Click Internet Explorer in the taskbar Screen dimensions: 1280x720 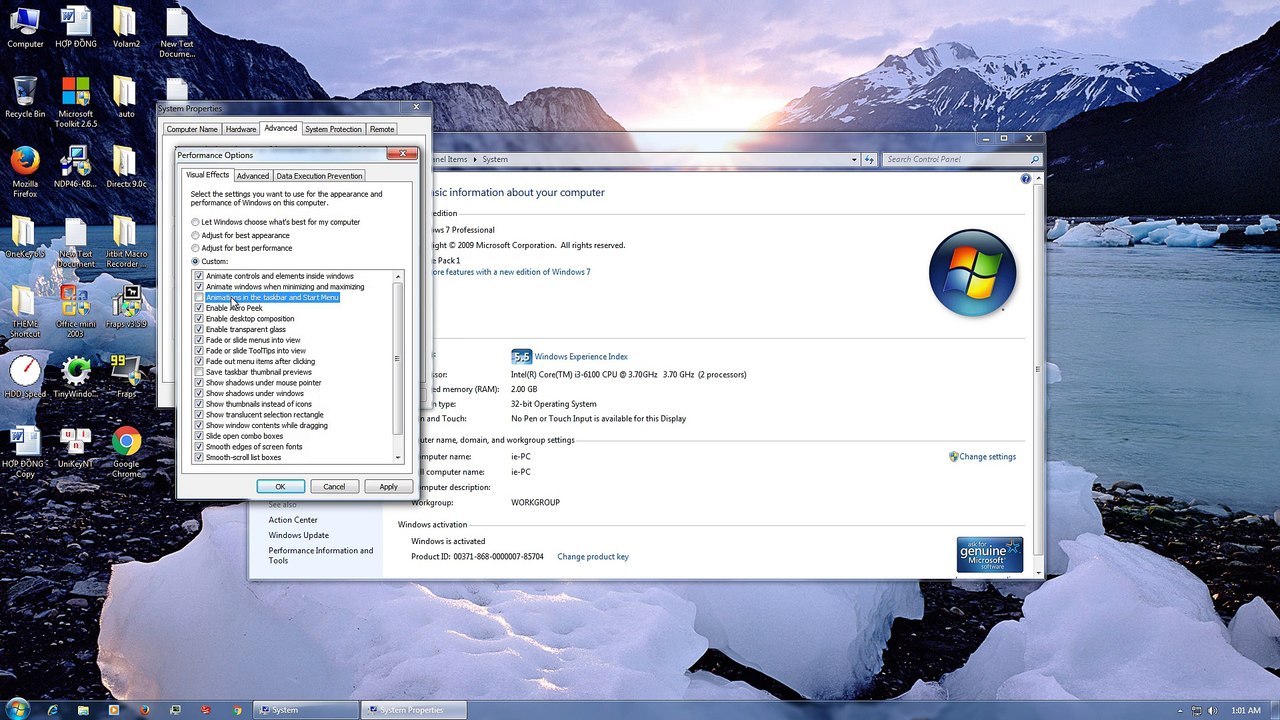tap(52, 710)
